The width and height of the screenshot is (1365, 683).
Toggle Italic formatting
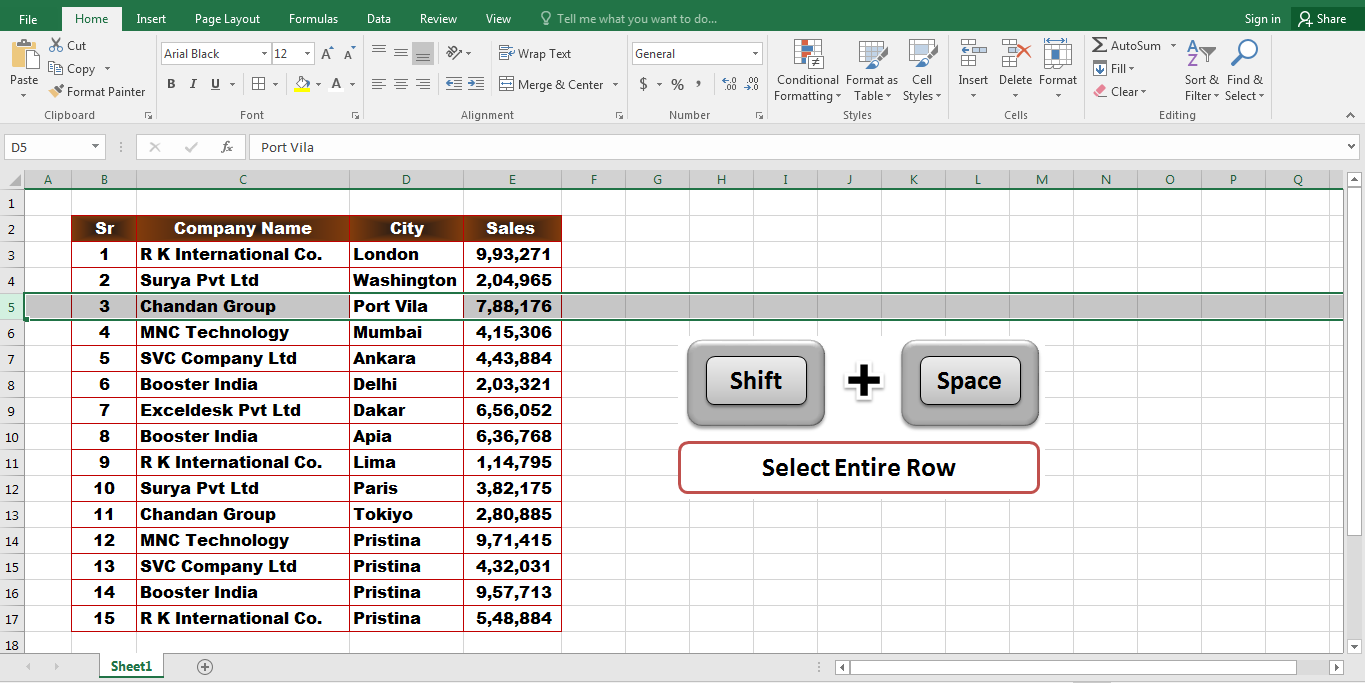193,84
